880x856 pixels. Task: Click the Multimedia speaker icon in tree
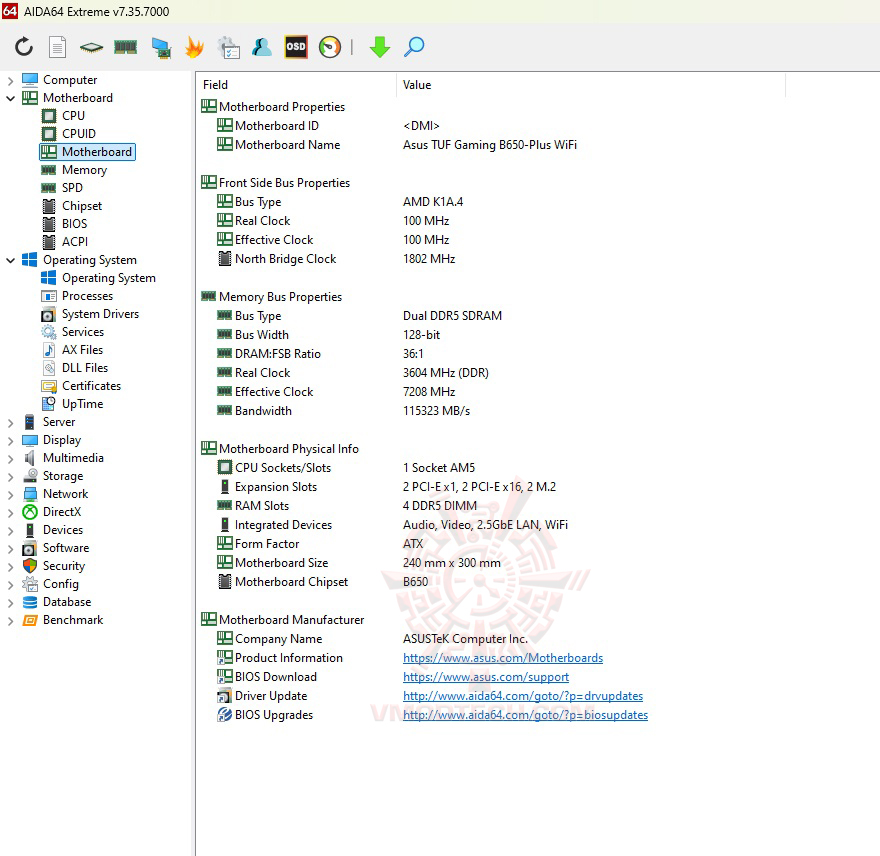(30, 458)
